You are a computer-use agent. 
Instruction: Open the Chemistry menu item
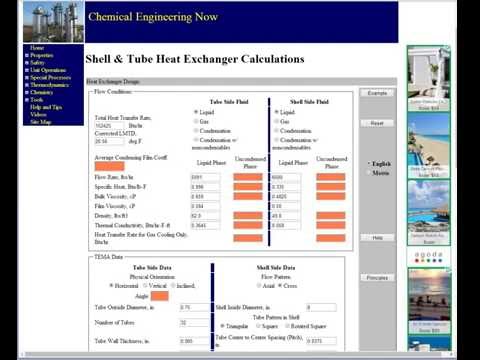click(41, 92)
